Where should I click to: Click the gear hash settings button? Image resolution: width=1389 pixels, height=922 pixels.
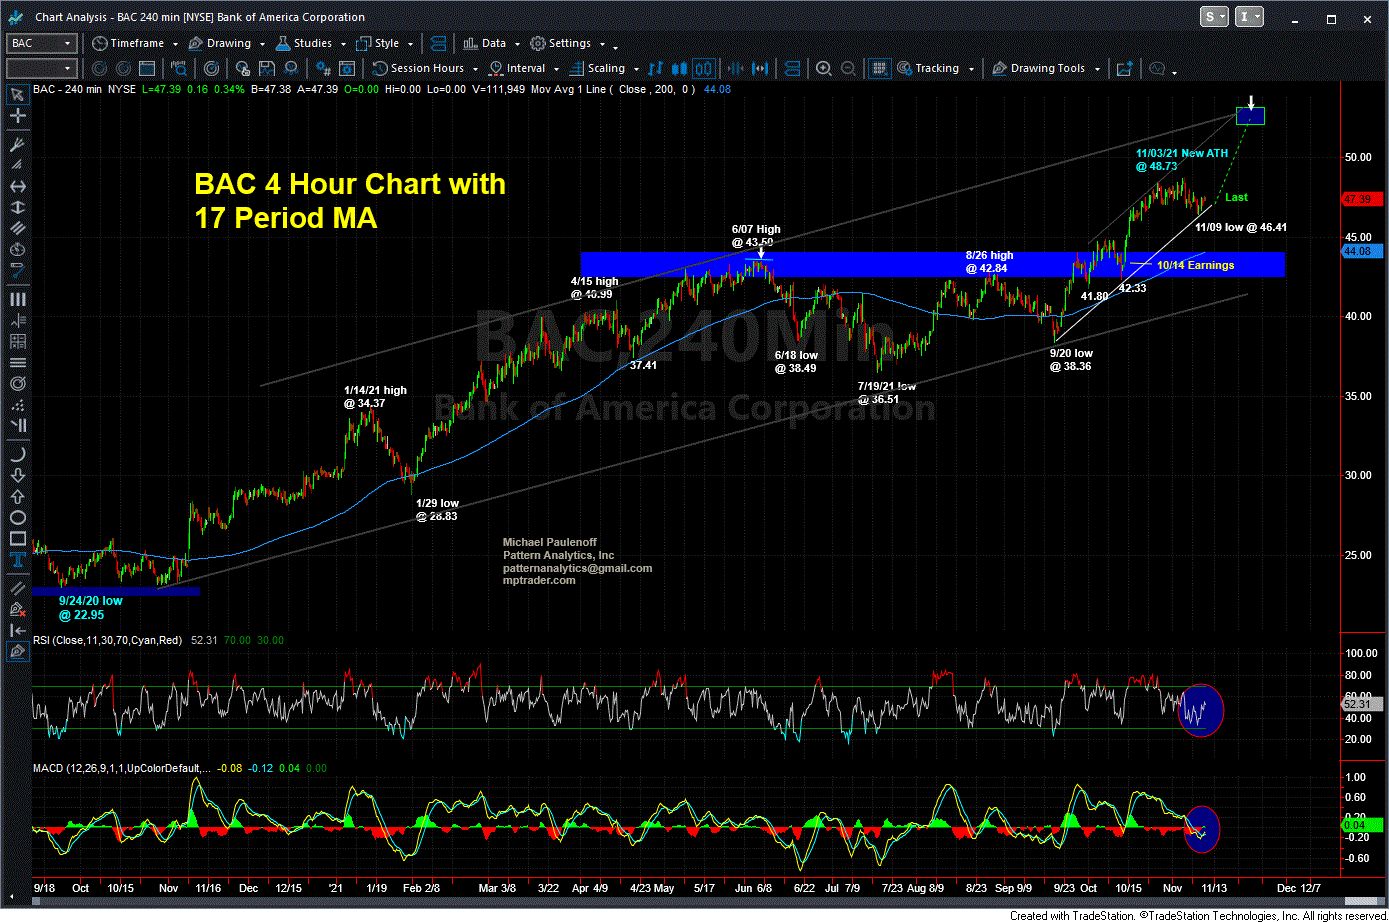322,68
